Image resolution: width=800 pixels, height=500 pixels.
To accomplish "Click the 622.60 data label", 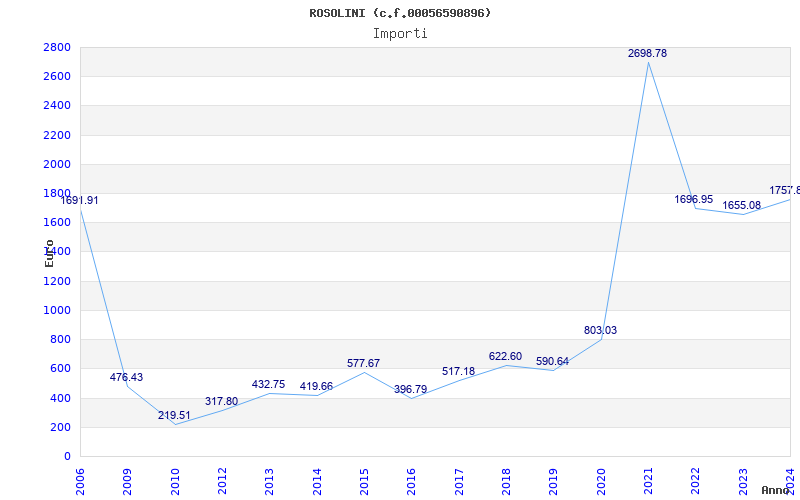I will point(505,356).
